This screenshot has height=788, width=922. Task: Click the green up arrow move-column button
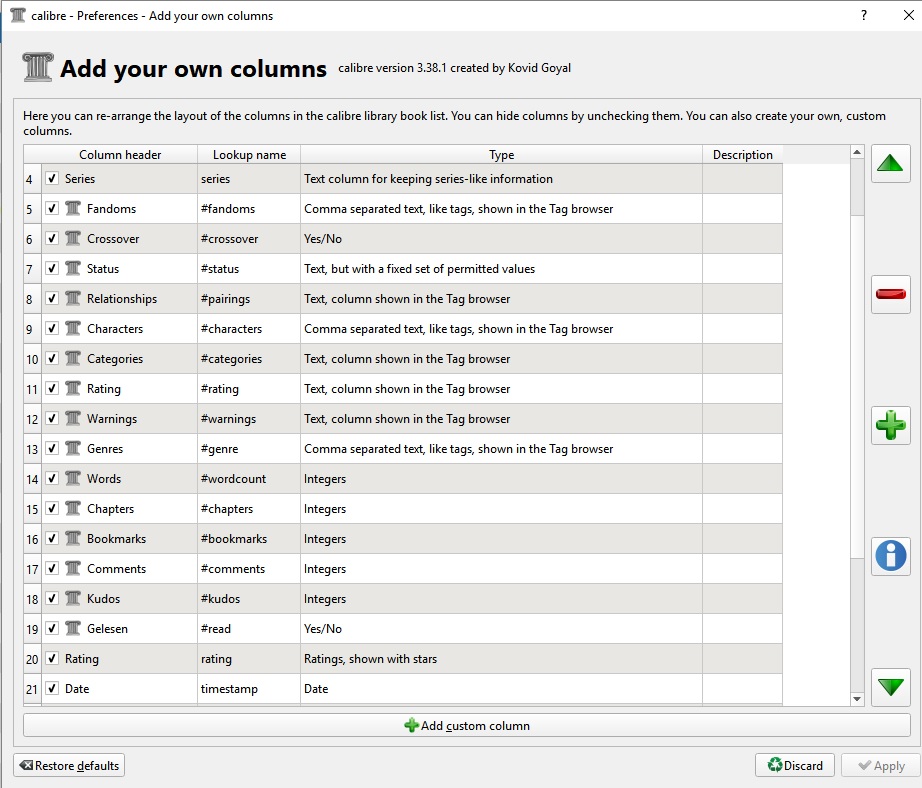890,163
